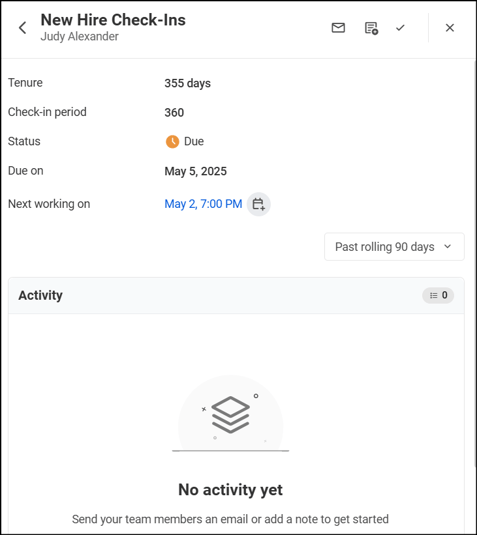
Task: Select the Activity section header
Action: click(236, 295)
